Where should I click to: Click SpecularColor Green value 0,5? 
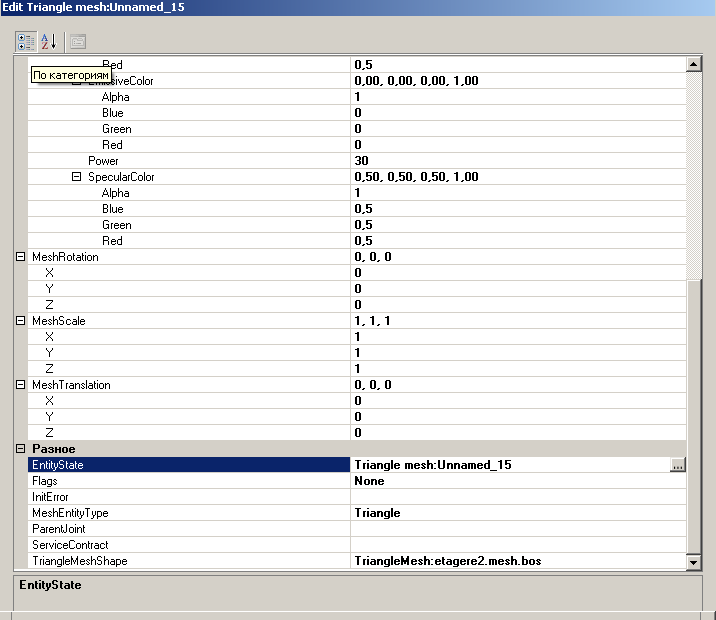click(518, 225)
